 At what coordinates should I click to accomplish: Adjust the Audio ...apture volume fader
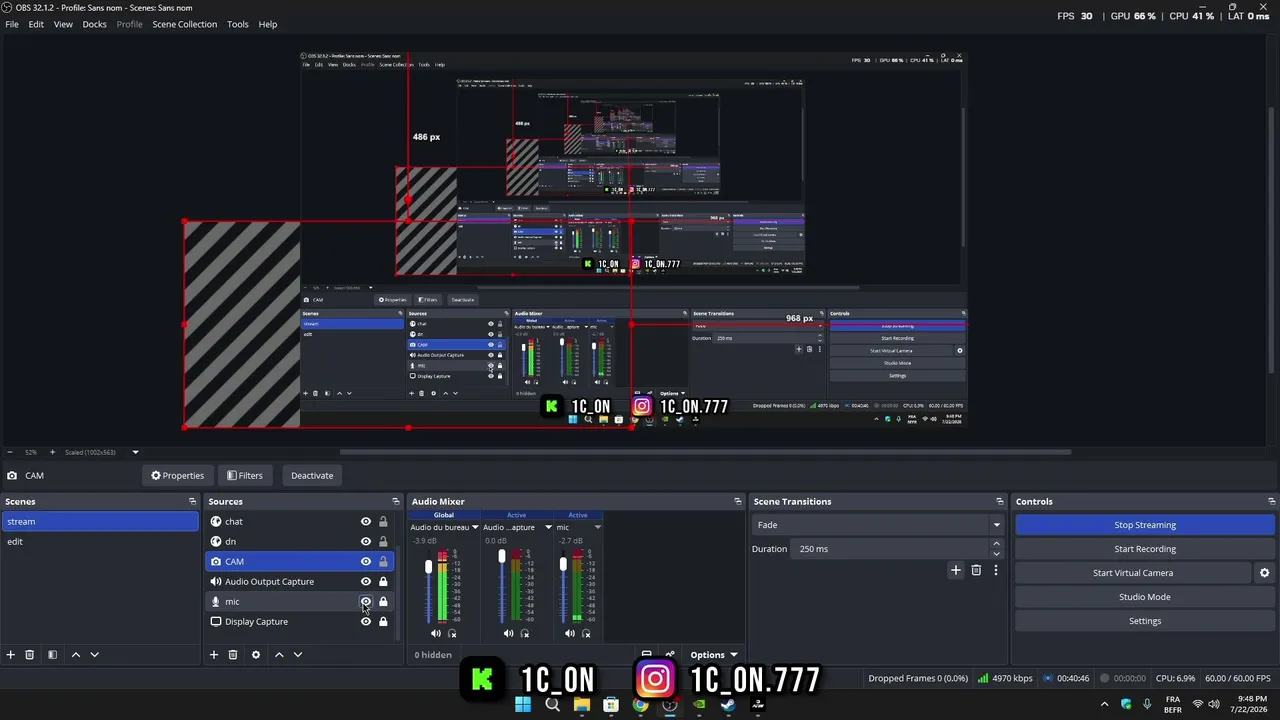click(x=502, y=558)
